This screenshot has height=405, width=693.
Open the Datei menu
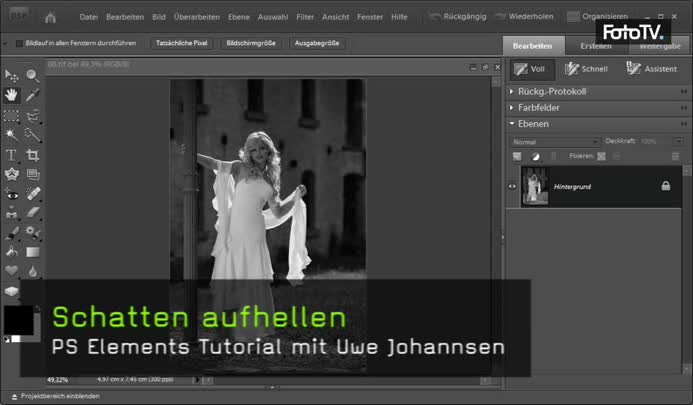(x=89, y=17)
